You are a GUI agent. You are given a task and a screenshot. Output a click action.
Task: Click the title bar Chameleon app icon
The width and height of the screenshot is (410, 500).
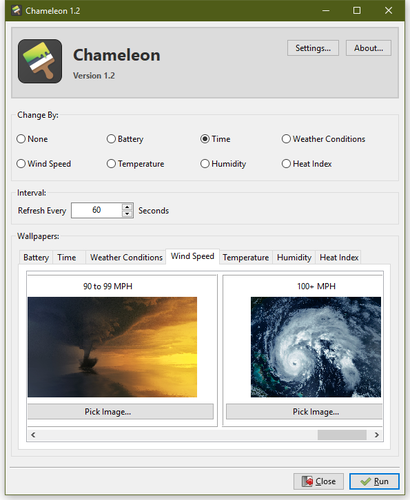[16, 10]
